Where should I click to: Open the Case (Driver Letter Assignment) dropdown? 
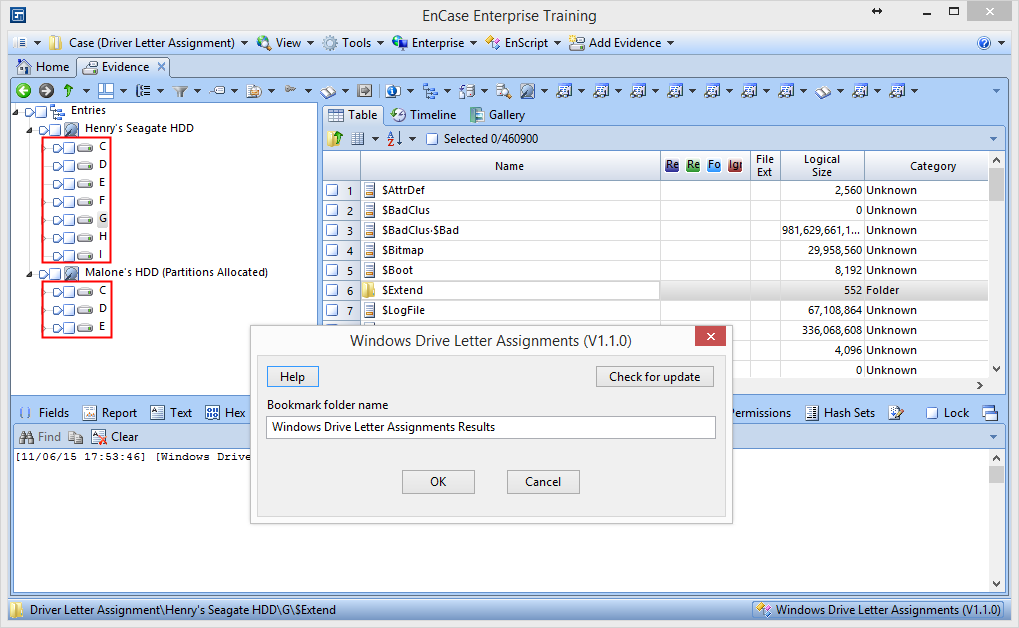pyautogui.click(x=152, y=43)
